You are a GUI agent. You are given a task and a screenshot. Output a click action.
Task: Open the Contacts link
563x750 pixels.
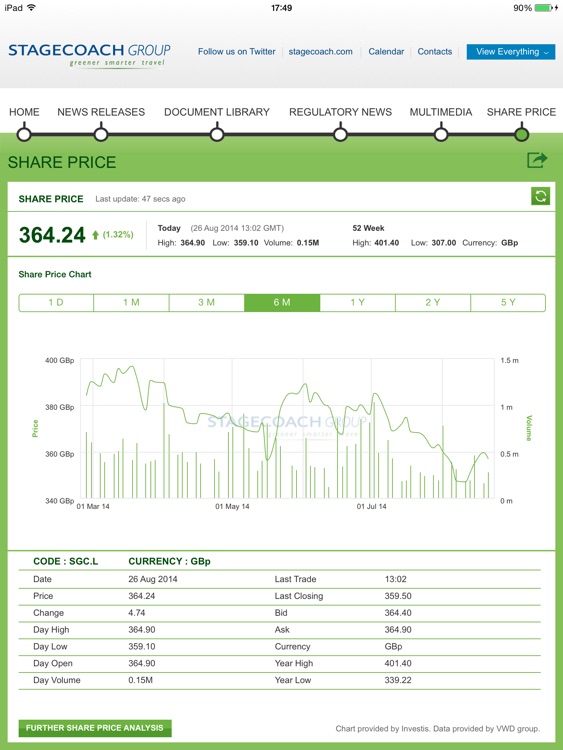pos(435,52)
